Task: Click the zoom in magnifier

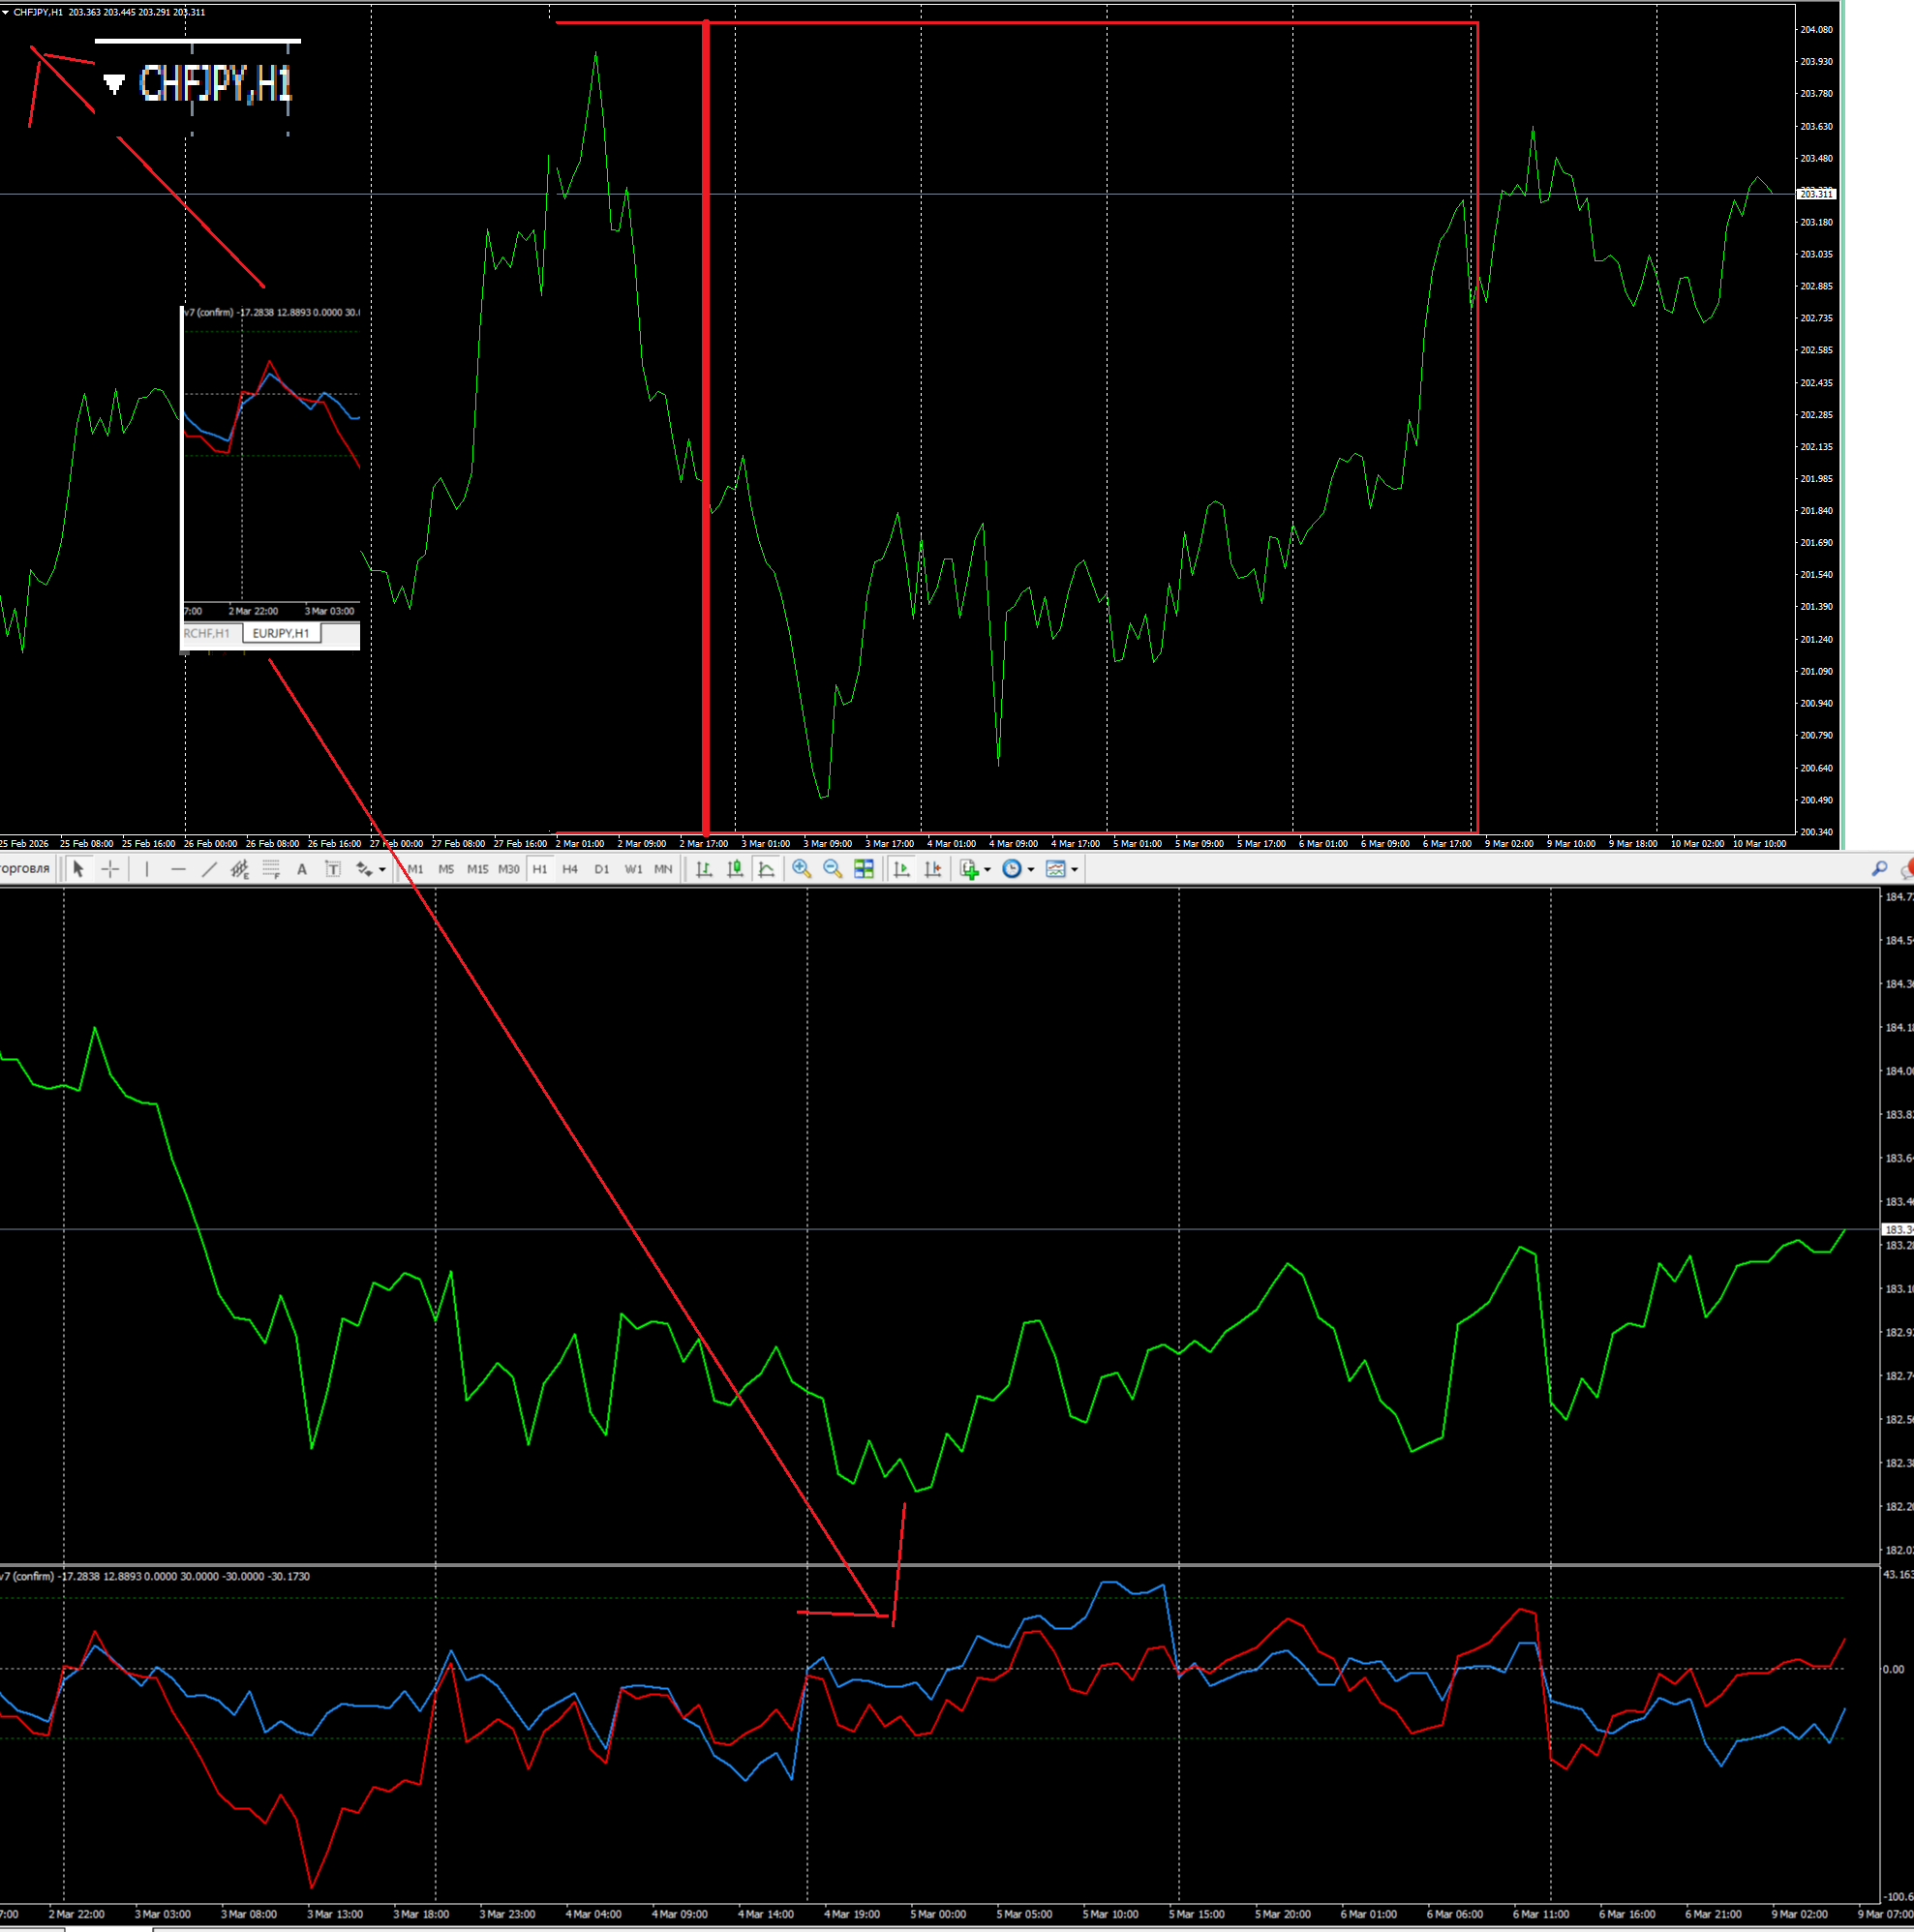Action: [801, 869]
